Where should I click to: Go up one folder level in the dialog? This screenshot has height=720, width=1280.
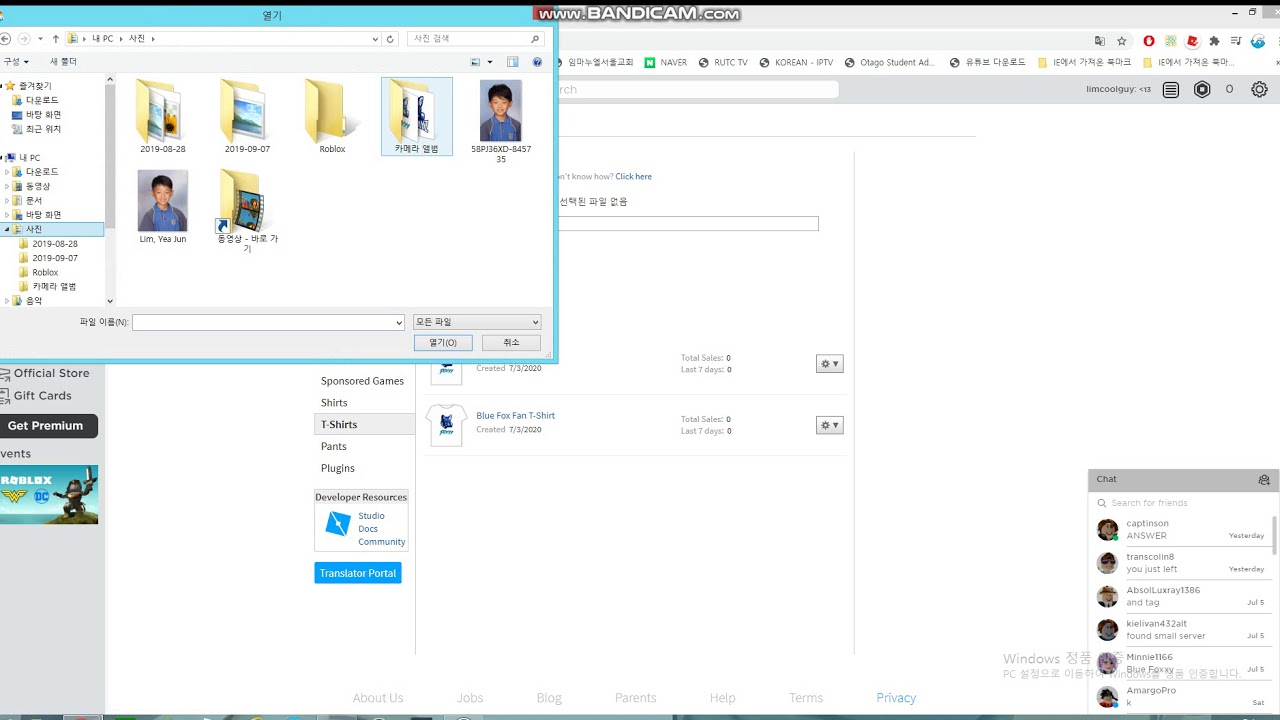(56, 39)
